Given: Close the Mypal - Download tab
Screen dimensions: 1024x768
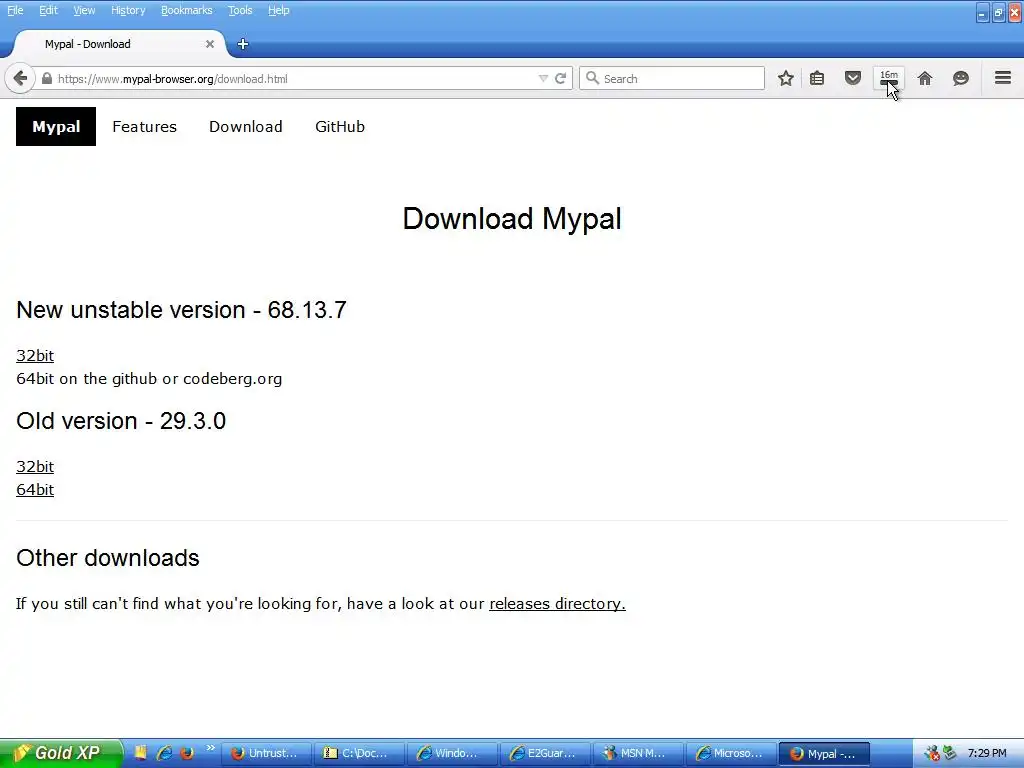Looking at the screenshot, I should tap(210, 44).
